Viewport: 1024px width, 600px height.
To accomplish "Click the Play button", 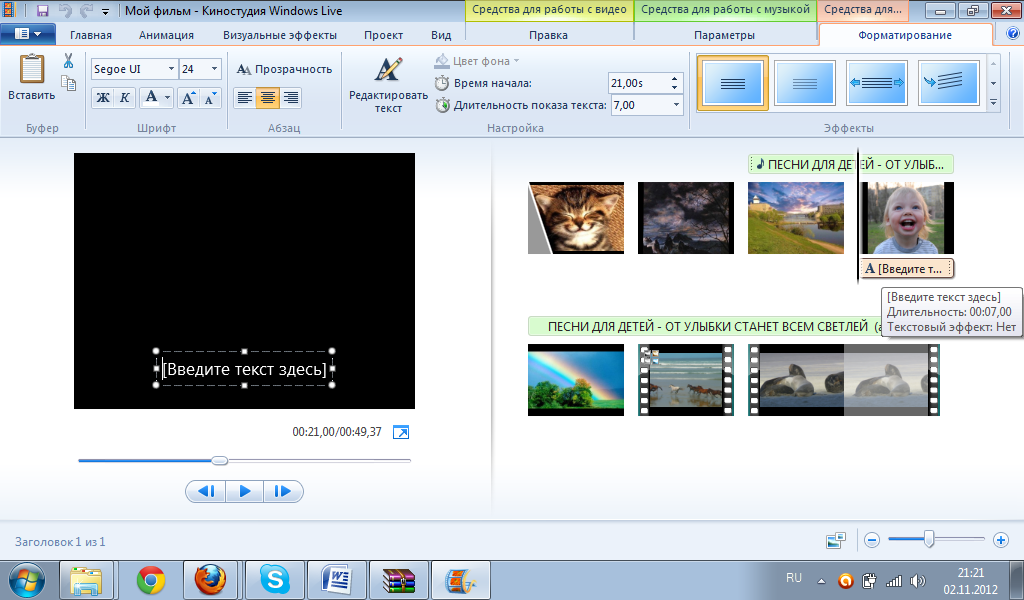I will (244, 491).
